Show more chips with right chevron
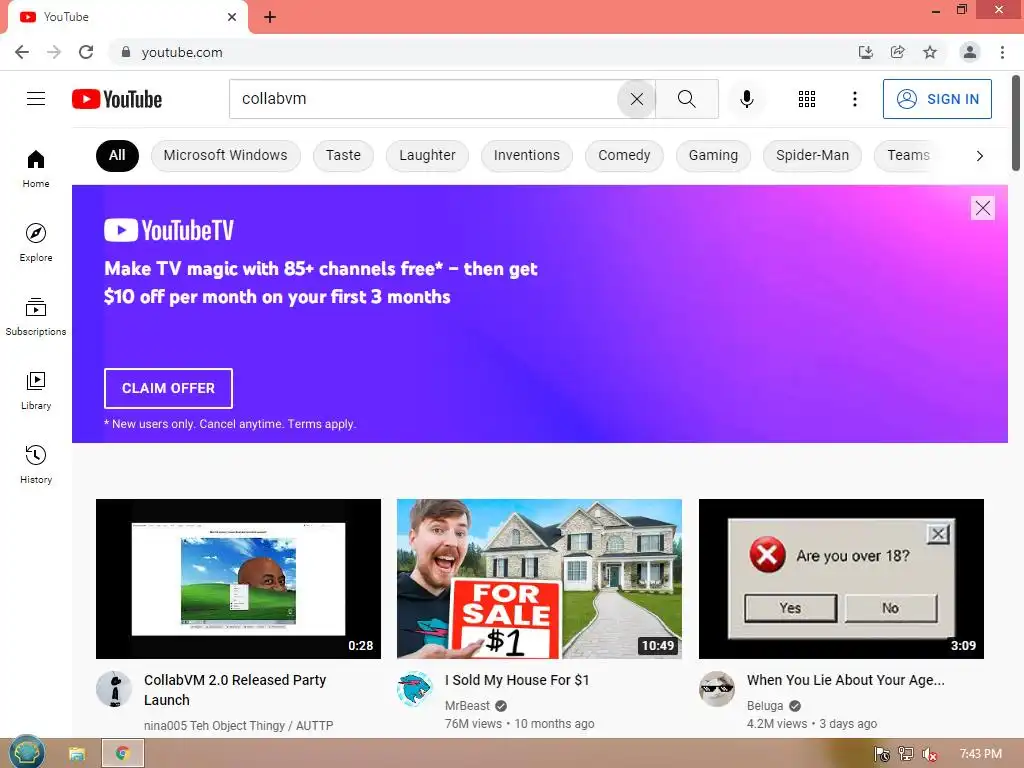Image resolution: width=1024 pixels, height=768 pixels. pyautogui.click(x=980, y=156)
